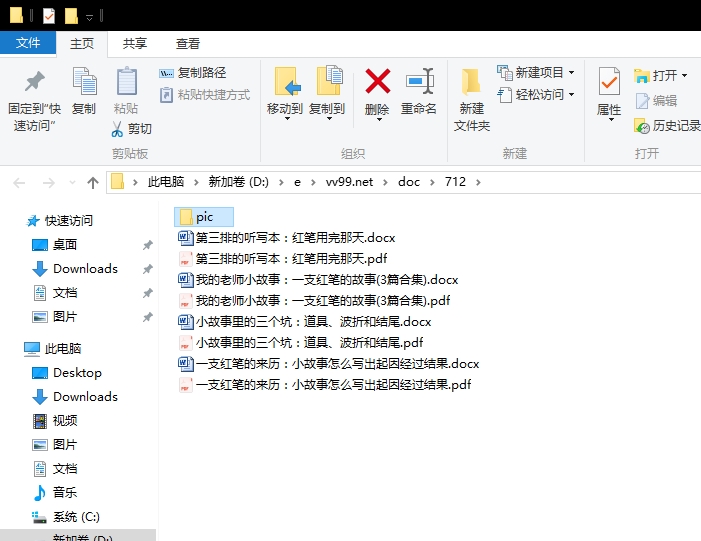Open the Quick Access Toolbar customize arrow

pyautogui.click(x=89, y=17)
